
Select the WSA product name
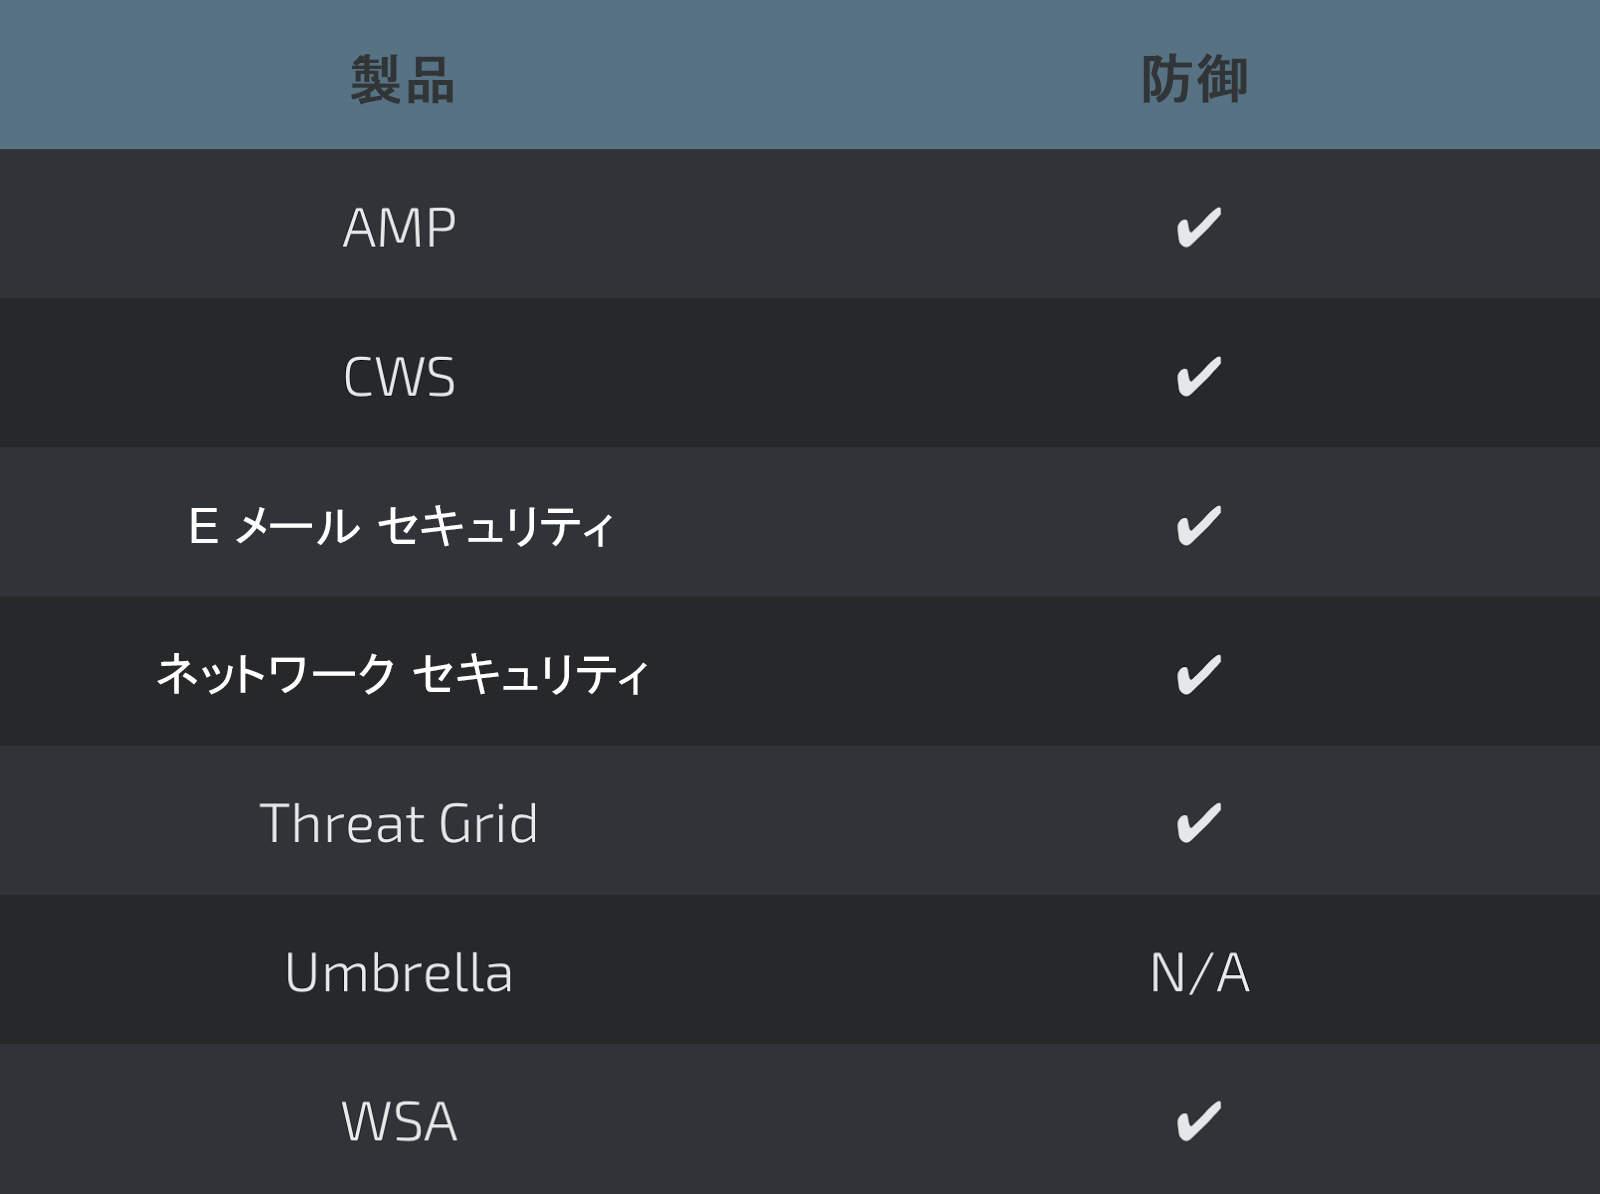399,1121
